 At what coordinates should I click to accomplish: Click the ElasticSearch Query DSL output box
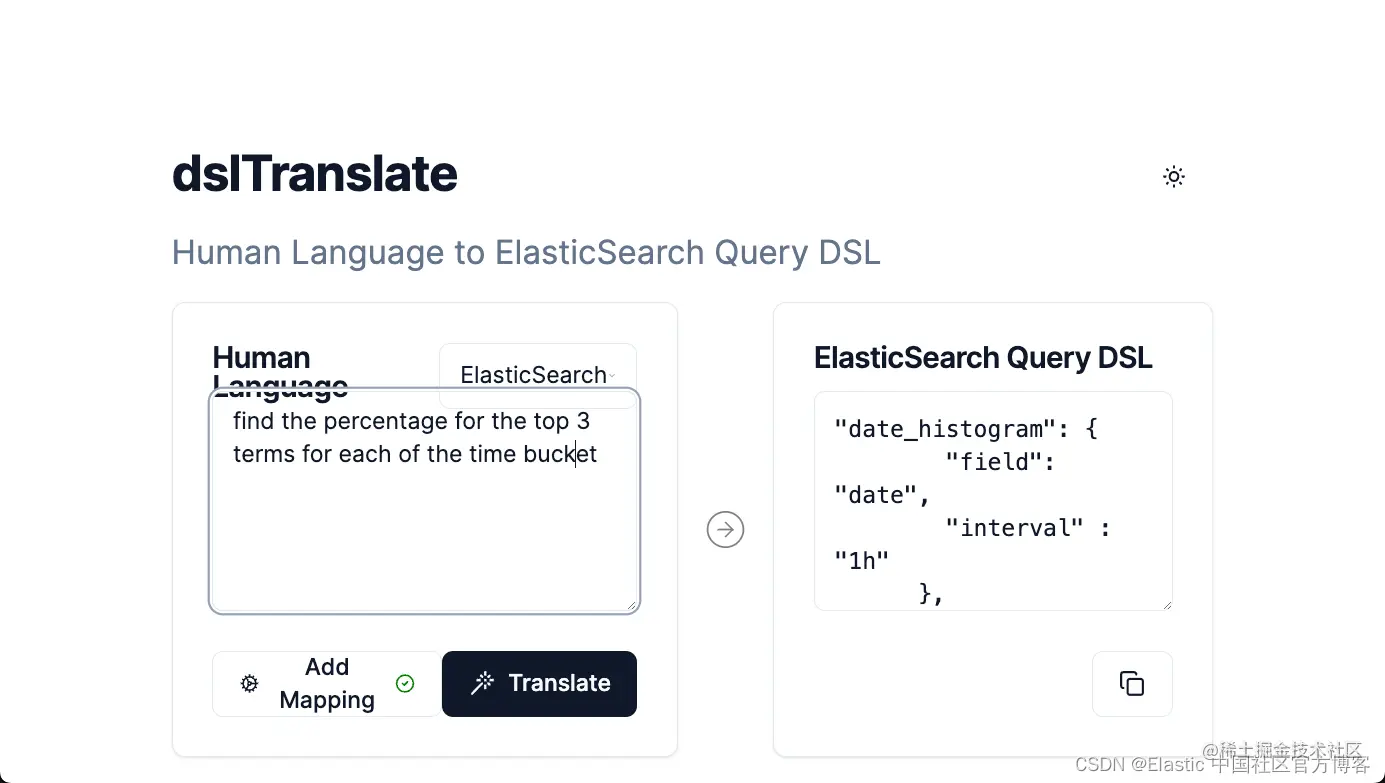click(993, 501)
